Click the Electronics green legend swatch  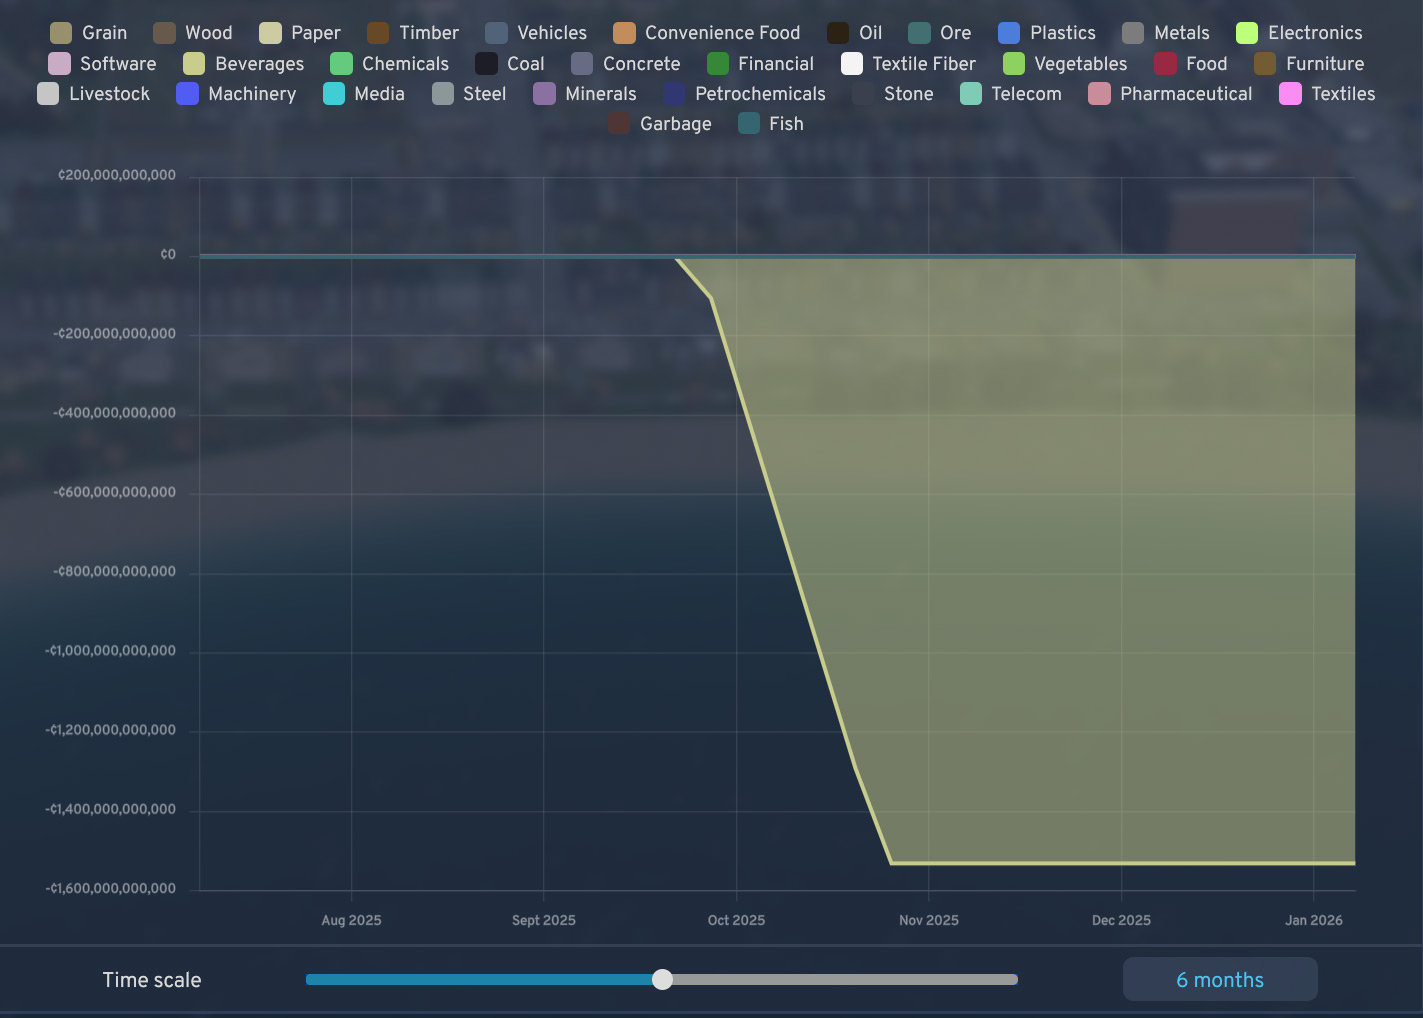1247,33
